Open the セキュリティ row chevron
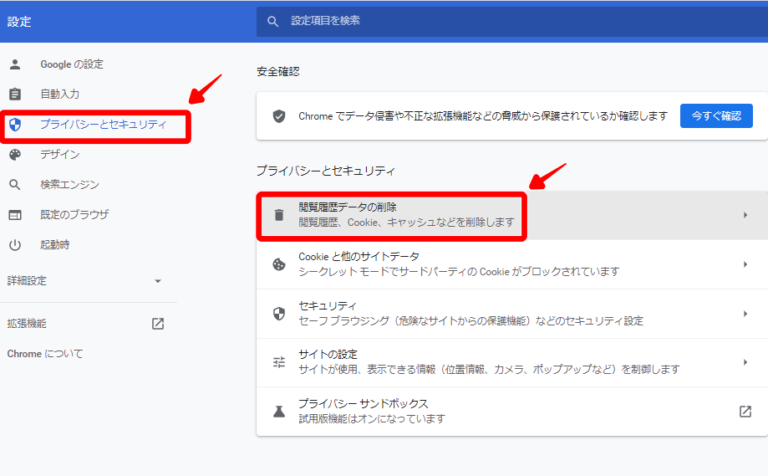 tap(745, 313)
